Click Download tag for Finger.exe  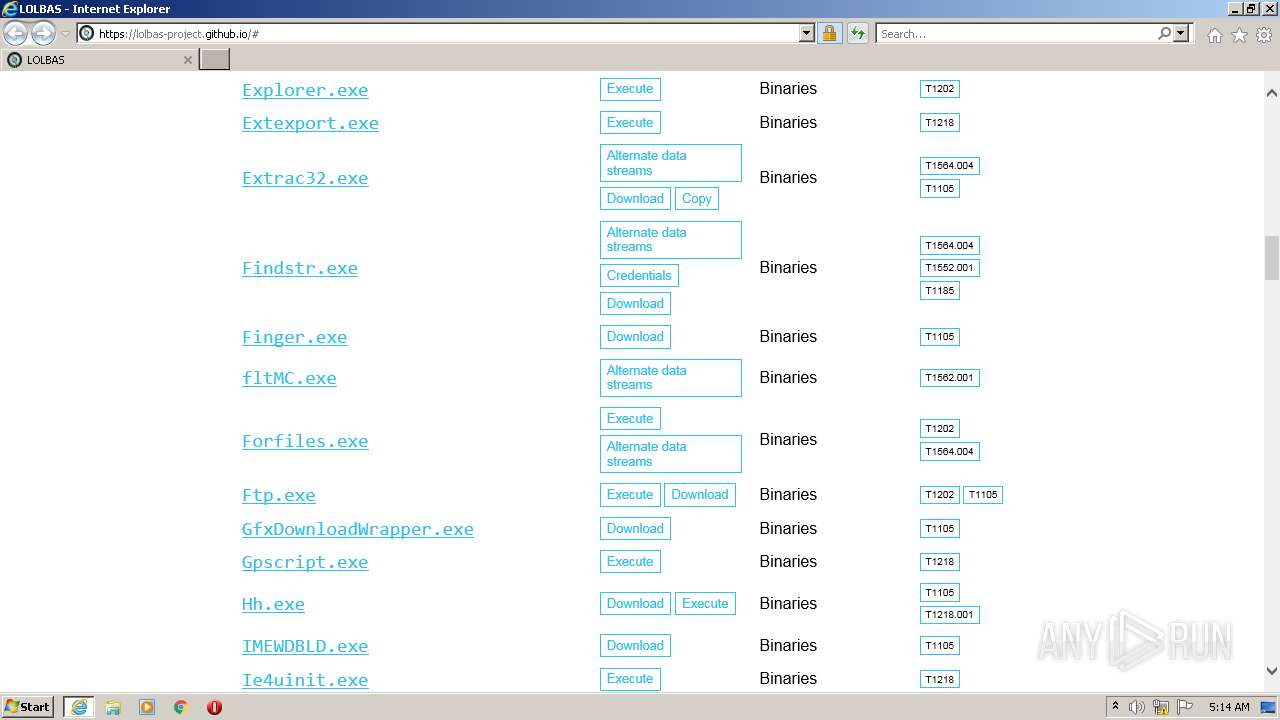pos(635,337)
